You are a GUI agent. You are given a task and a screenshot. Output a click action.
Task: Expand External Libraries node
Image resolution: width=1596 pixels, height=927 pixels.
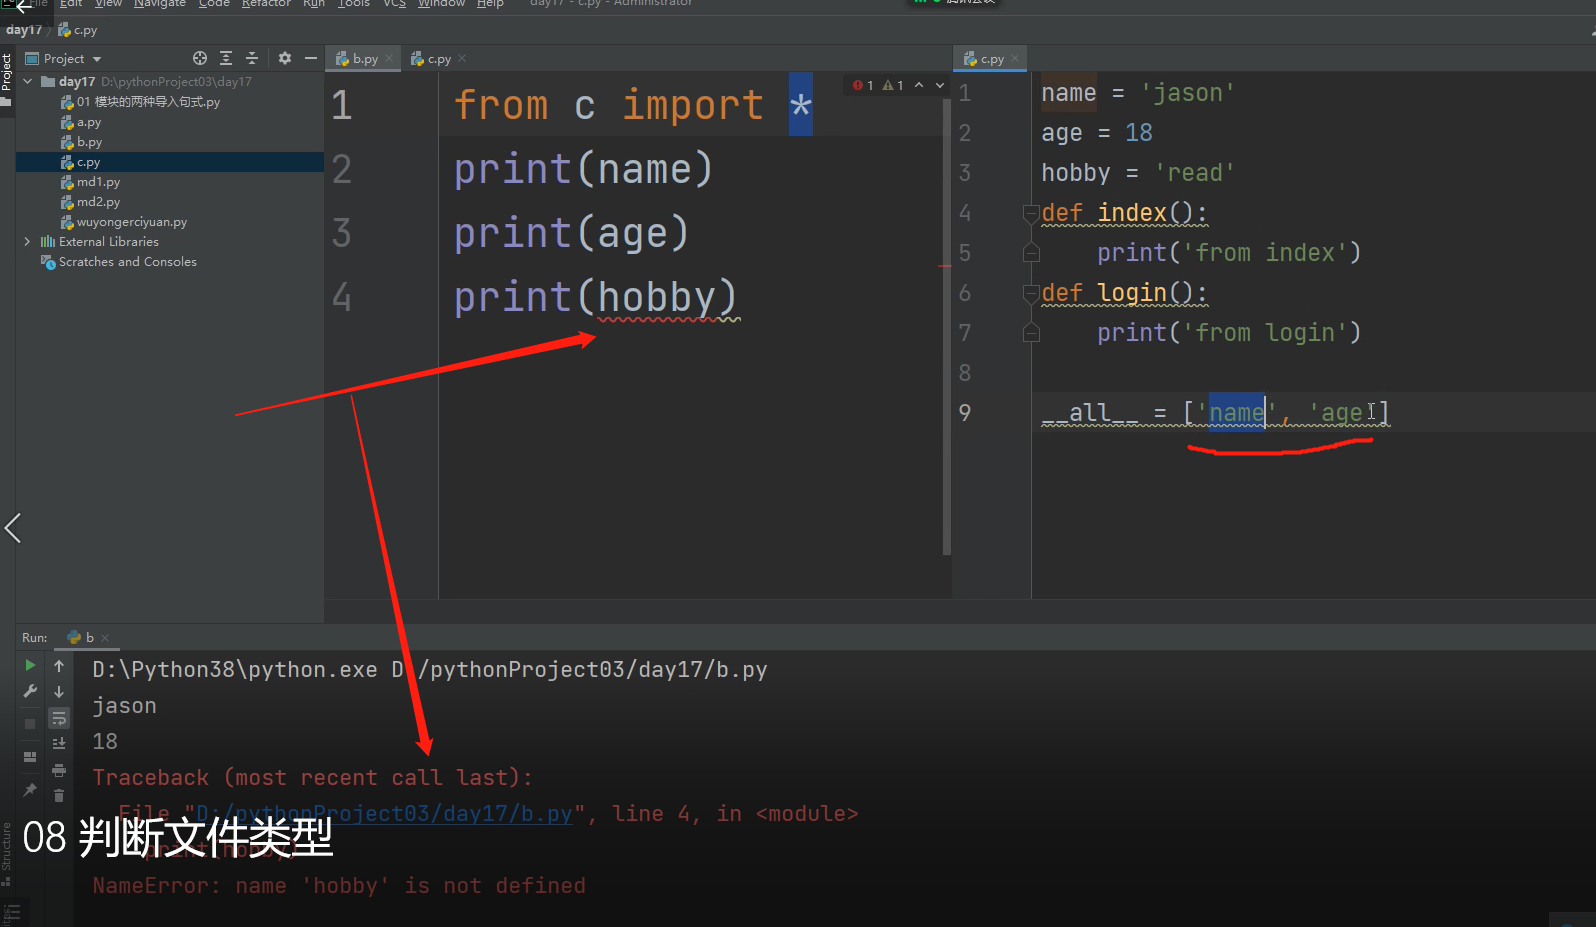click(x=28, y=242)
